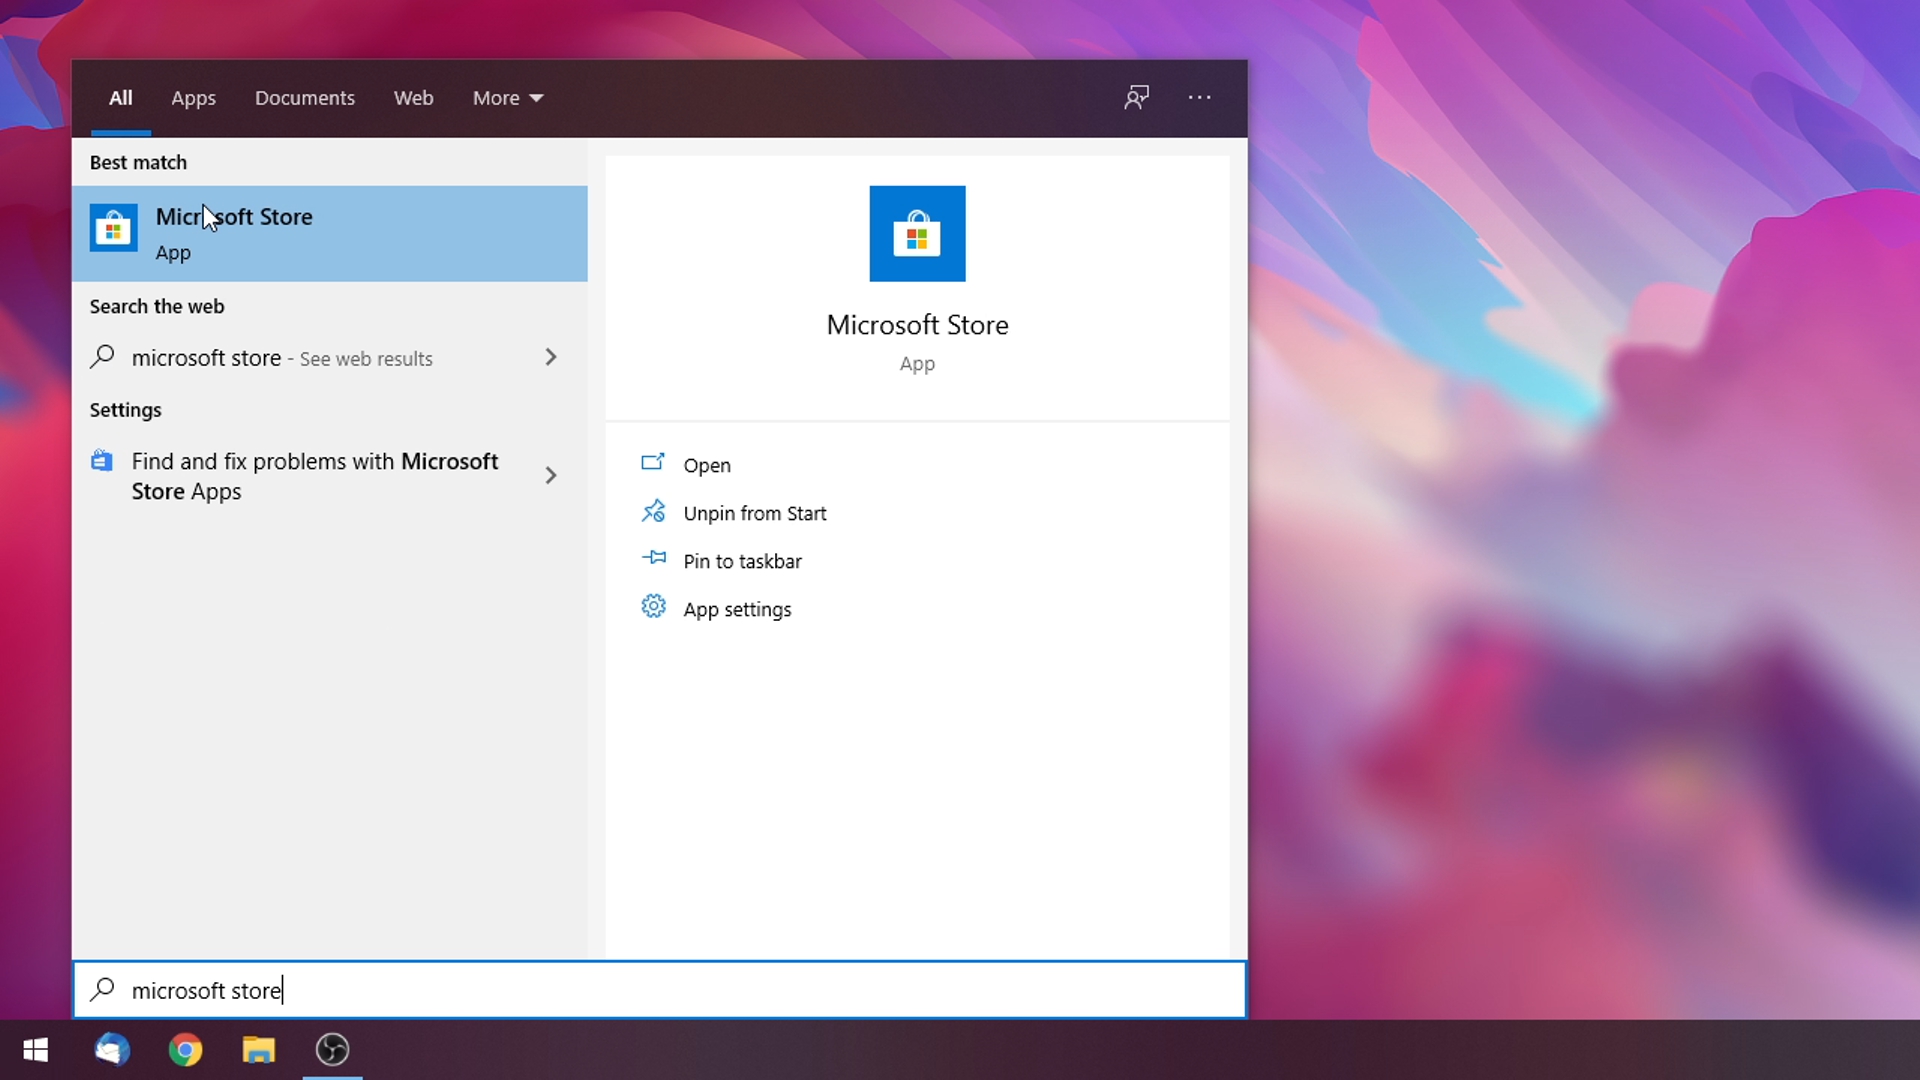The height and width of the screenshot is (1080, 1920).
Task: Expand microsoft store web results chevron
Action: coord(550,357)
